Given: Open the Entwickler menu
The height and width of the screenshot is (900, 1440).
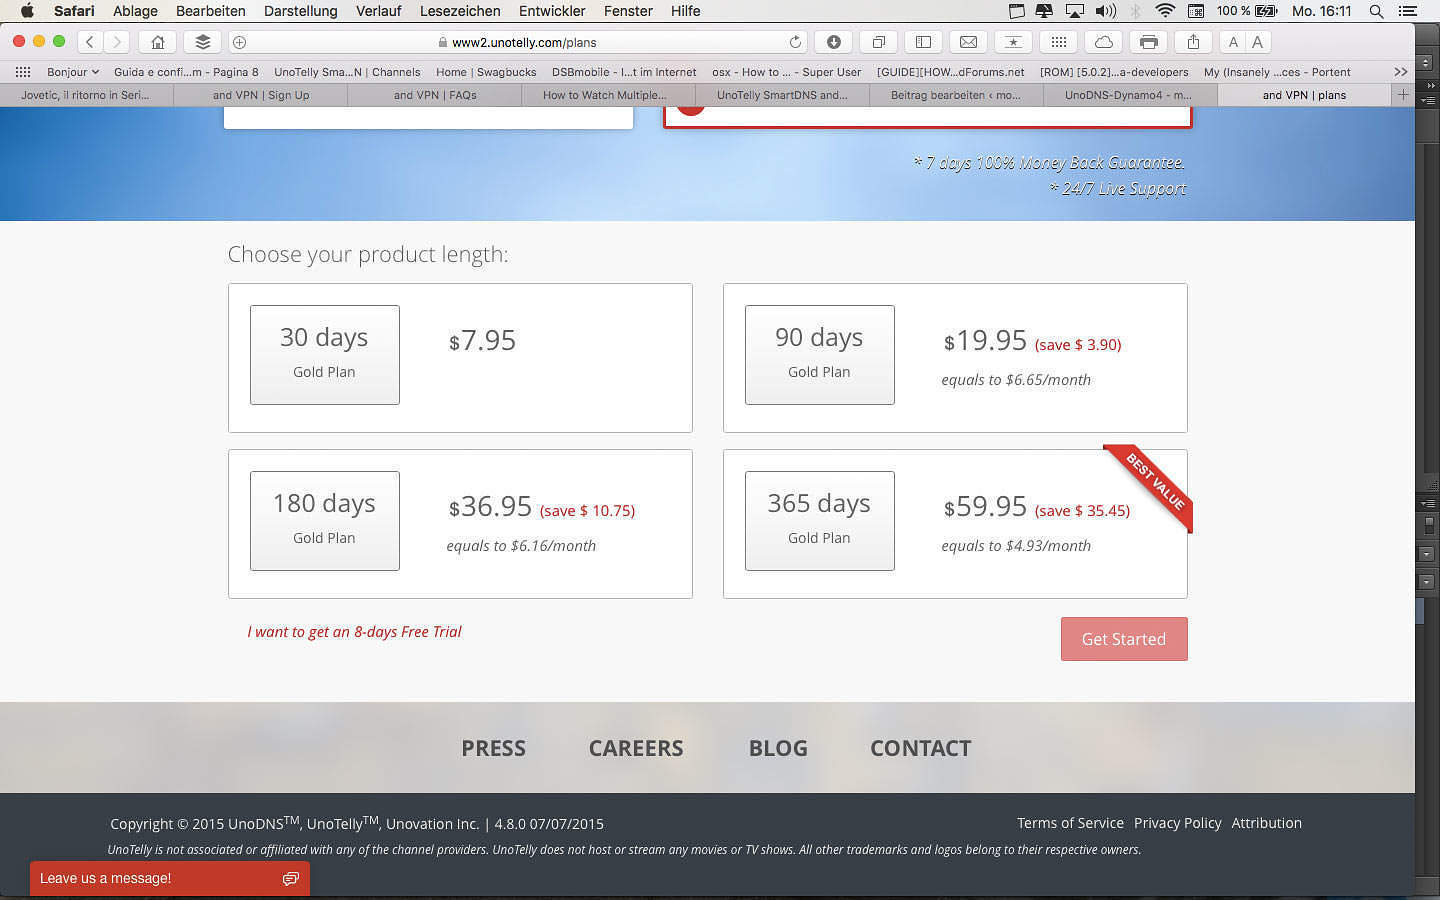Looking at the screenshot, I should click(x=552, y=11).
